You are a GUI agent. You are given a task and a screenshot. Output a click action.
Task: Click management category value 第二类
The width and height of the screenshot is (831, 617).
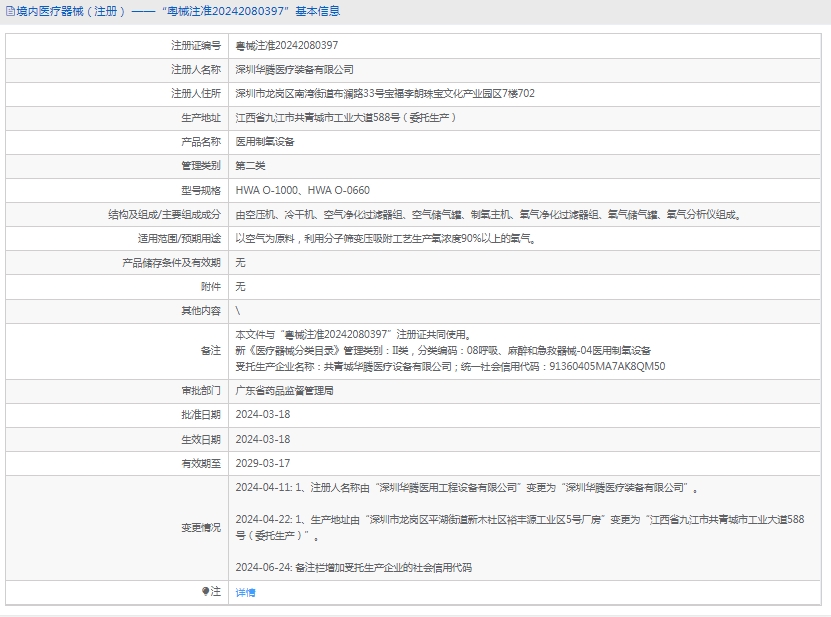coord(250,166)
